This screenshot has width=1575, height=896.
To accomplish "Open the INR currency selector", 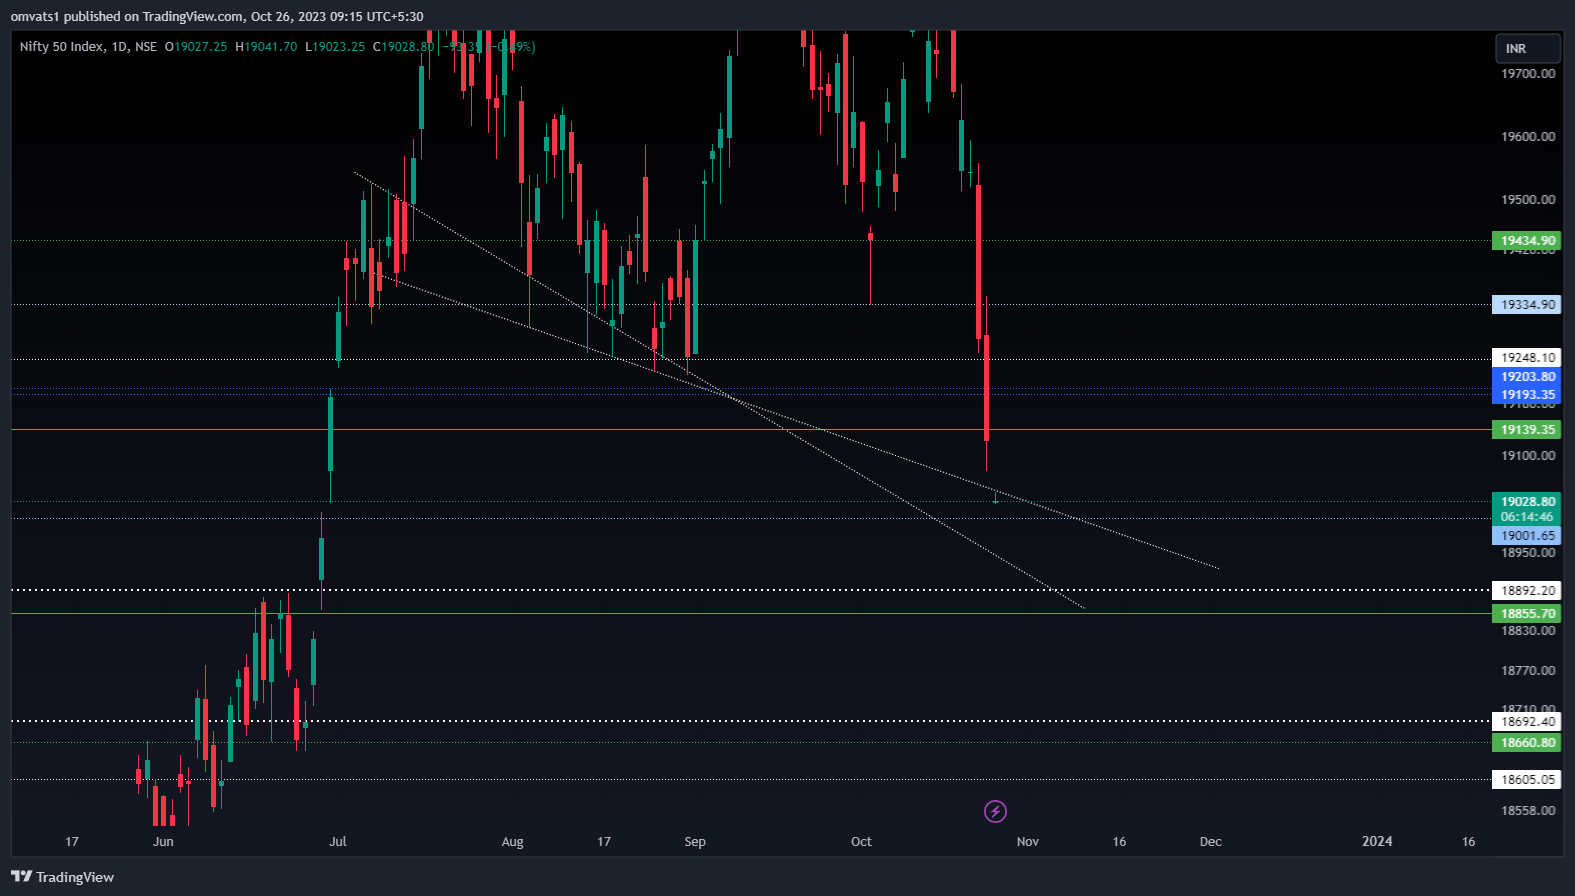I will [1527, 48].
